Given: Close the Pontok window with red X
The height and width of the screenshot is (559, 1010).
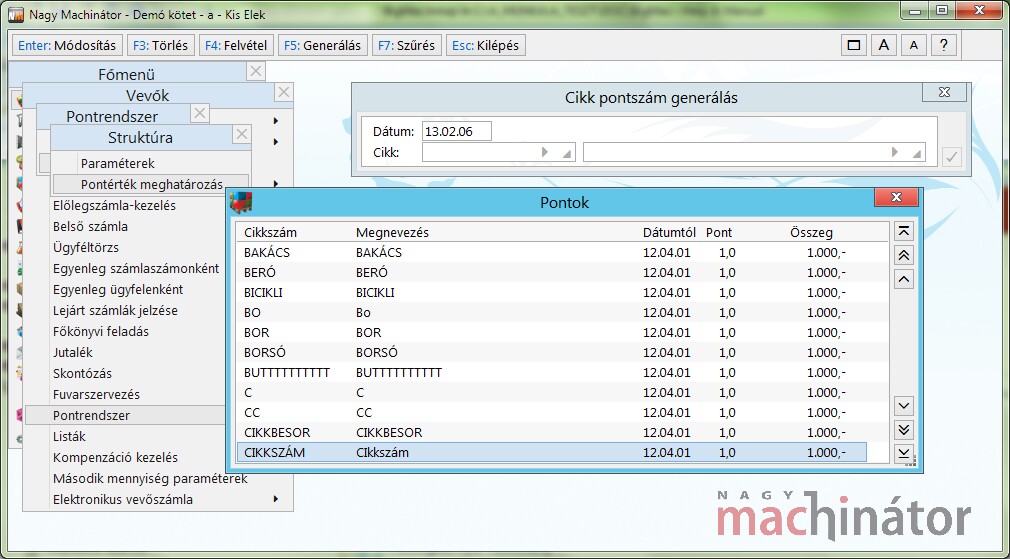Looking at the screenshot, I should (896, 198).
